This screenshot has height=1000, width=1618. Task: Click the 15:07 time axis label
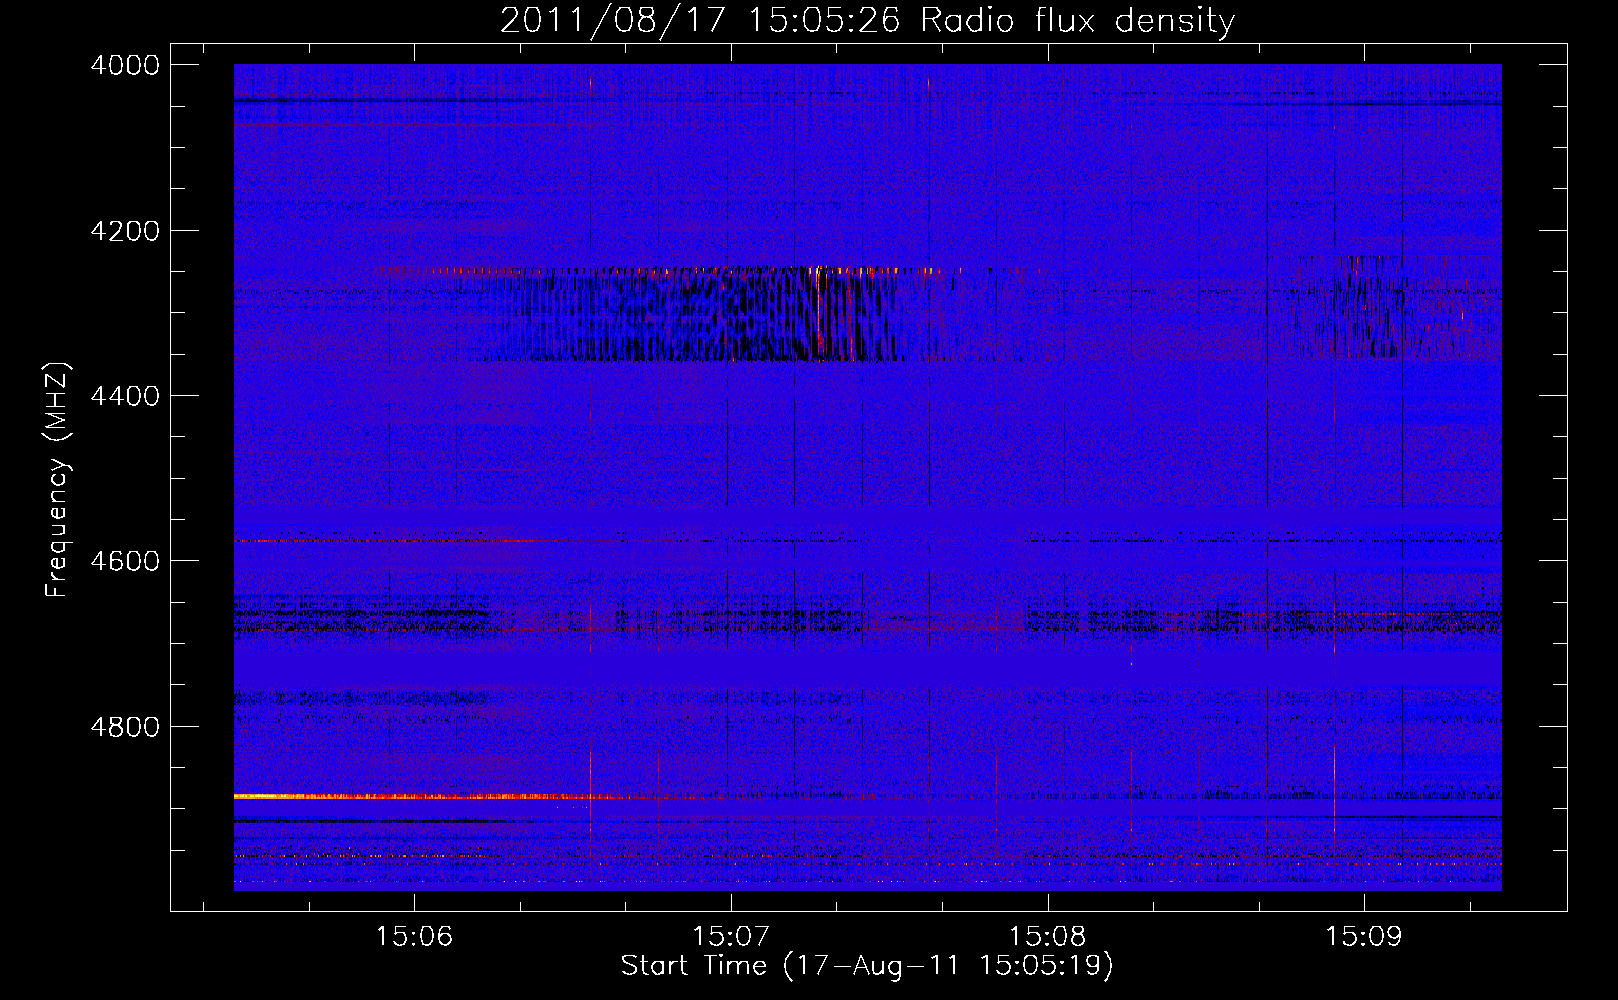click(x=731, y=937)
